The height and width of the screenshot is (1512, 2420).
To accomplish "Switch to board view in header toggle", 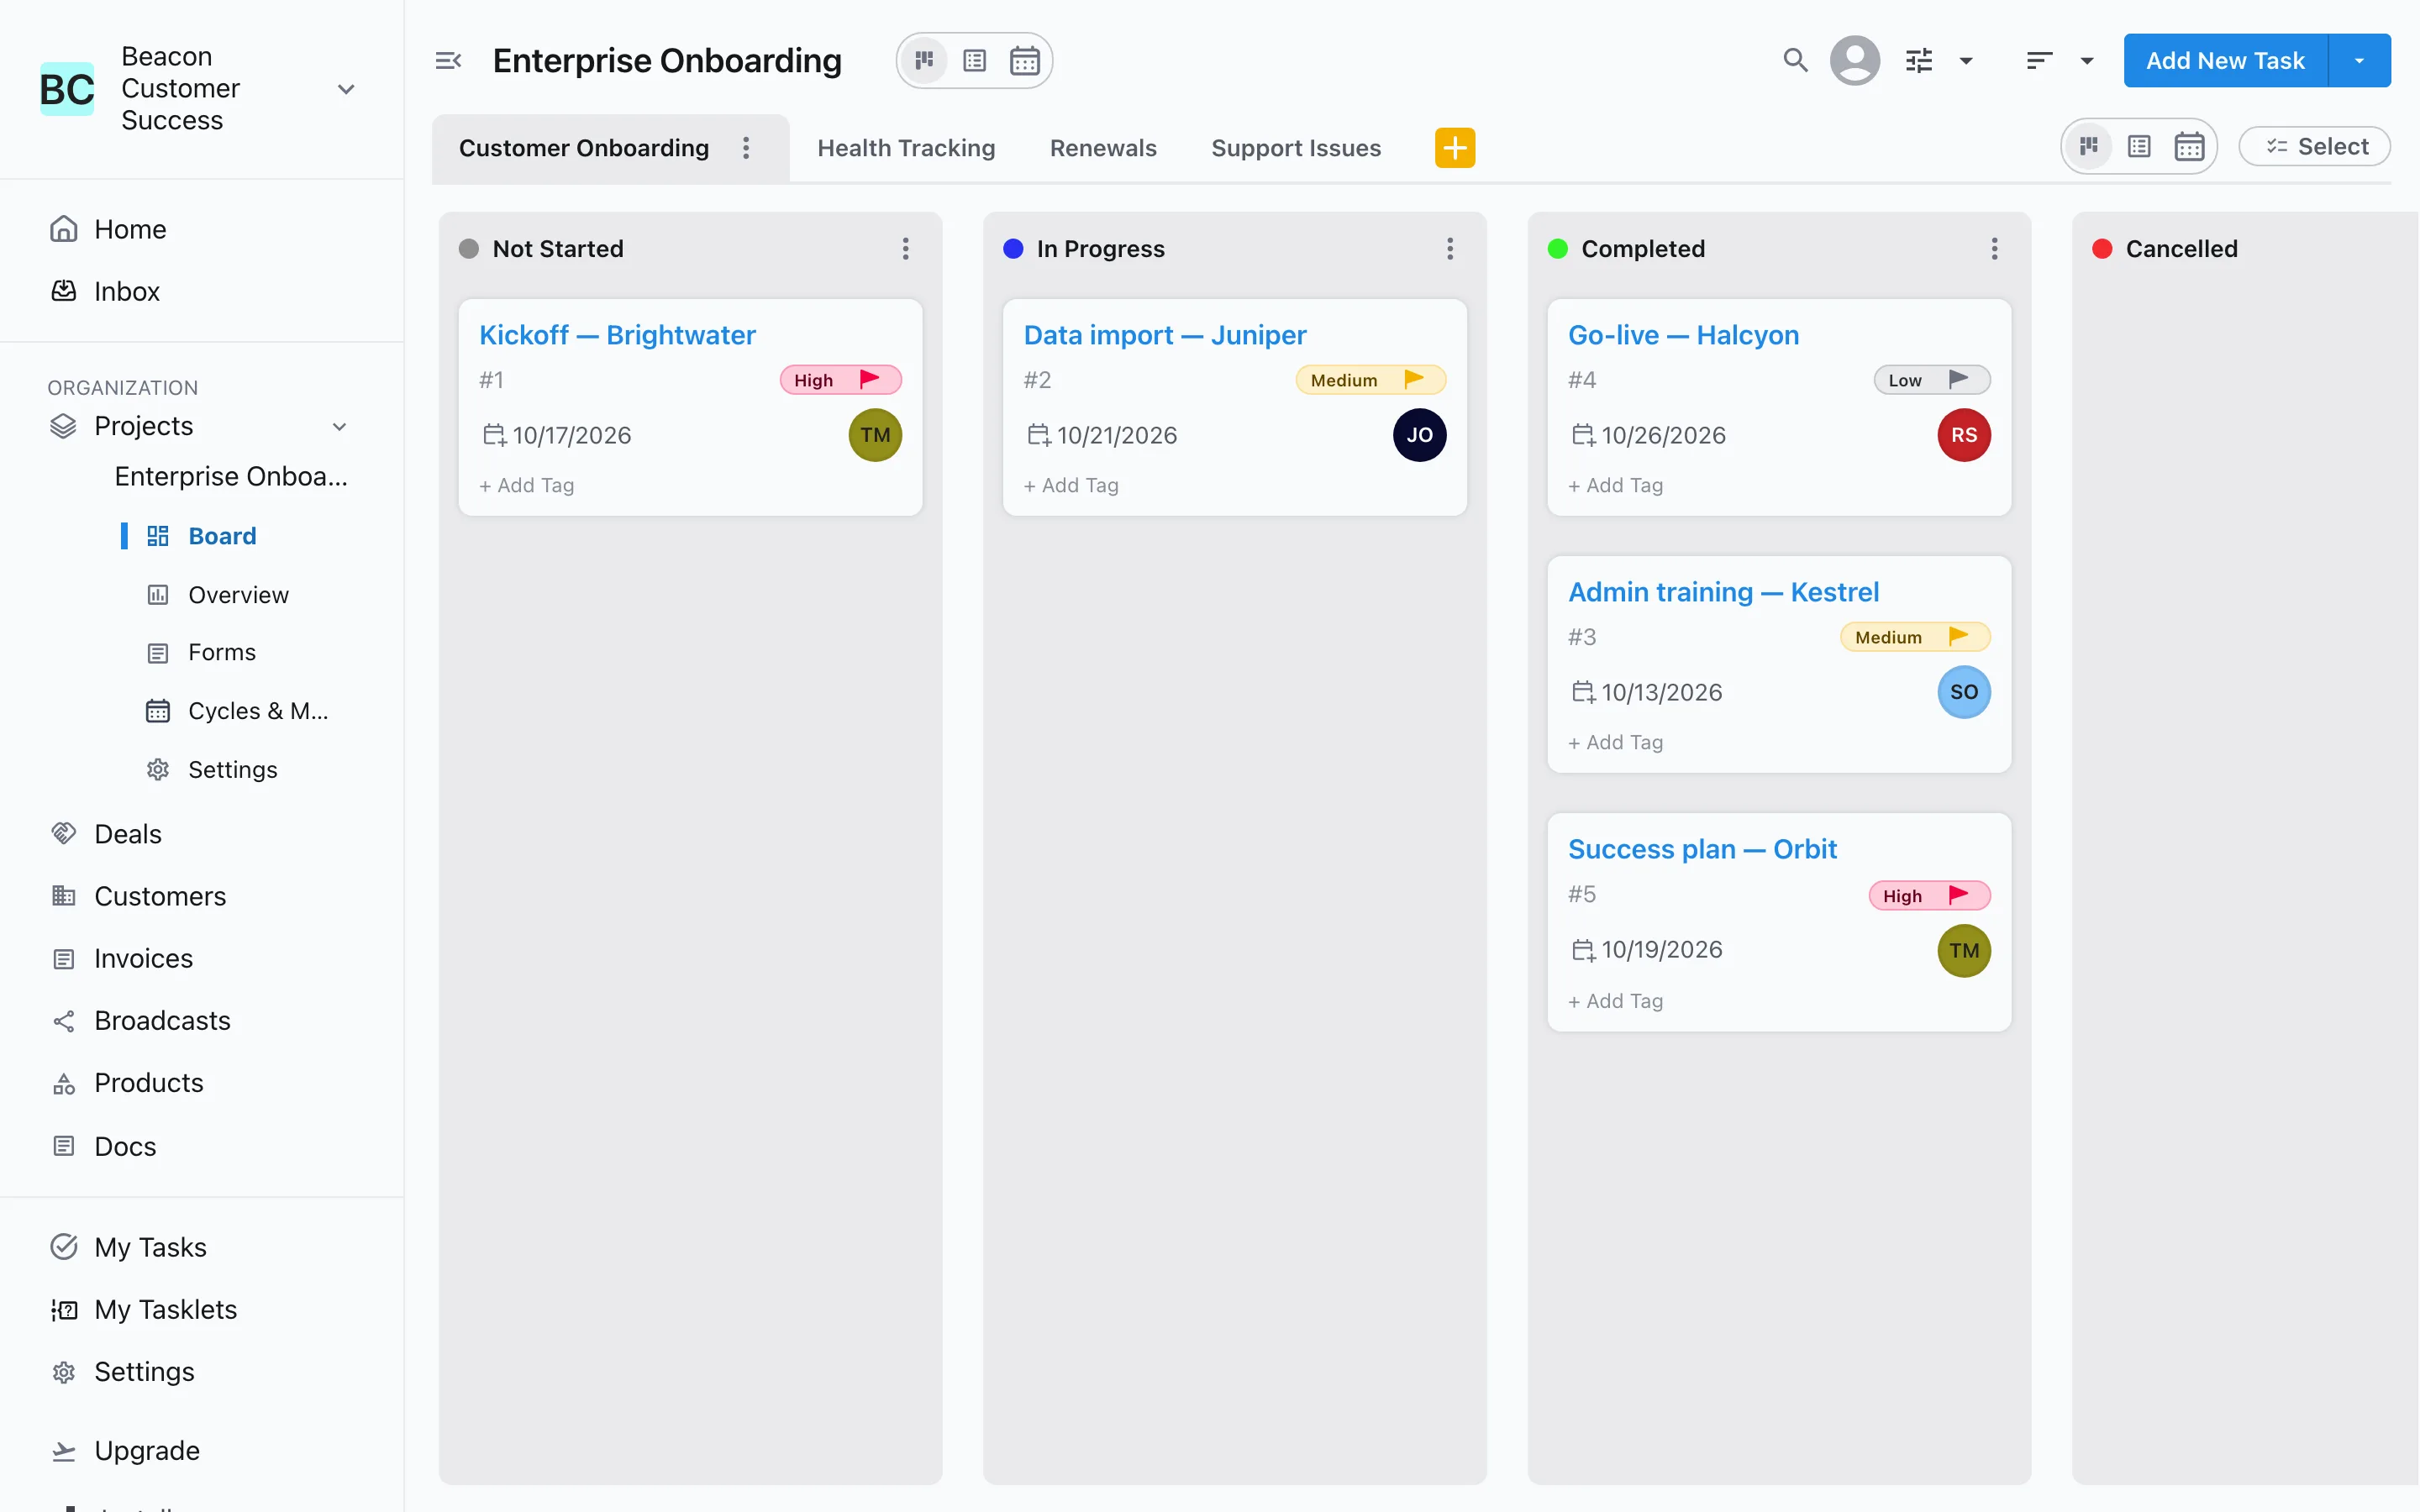I will pyautogui.click(x=924, y=60).
